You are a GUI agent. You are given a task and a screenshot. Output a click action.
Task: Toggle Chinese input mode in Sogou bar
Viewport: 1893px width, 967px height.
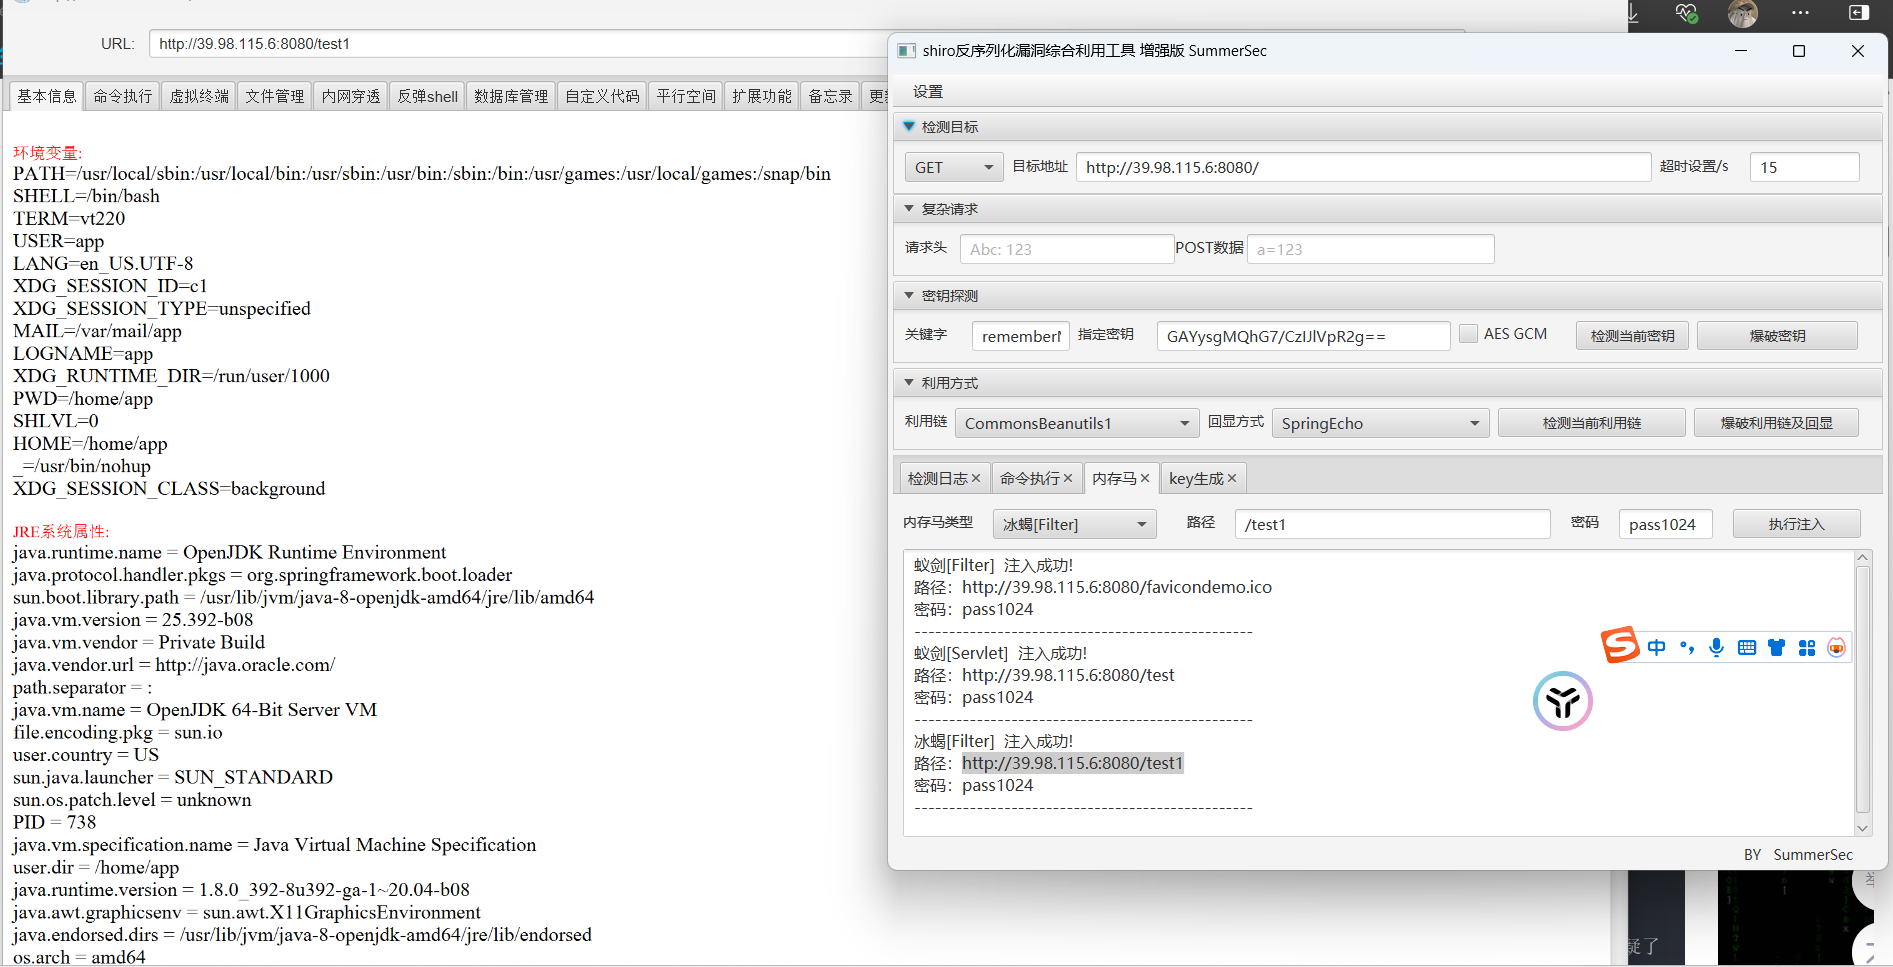[1656, 648]
